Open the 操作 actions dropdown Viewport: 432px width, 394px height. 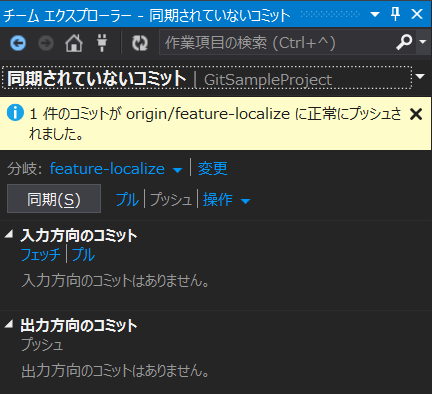[226, 199]
